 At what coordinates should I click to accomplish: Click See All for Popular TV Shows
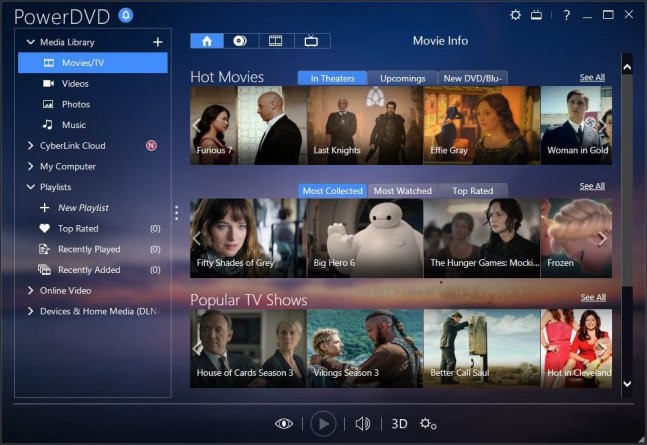coord(593,297)
